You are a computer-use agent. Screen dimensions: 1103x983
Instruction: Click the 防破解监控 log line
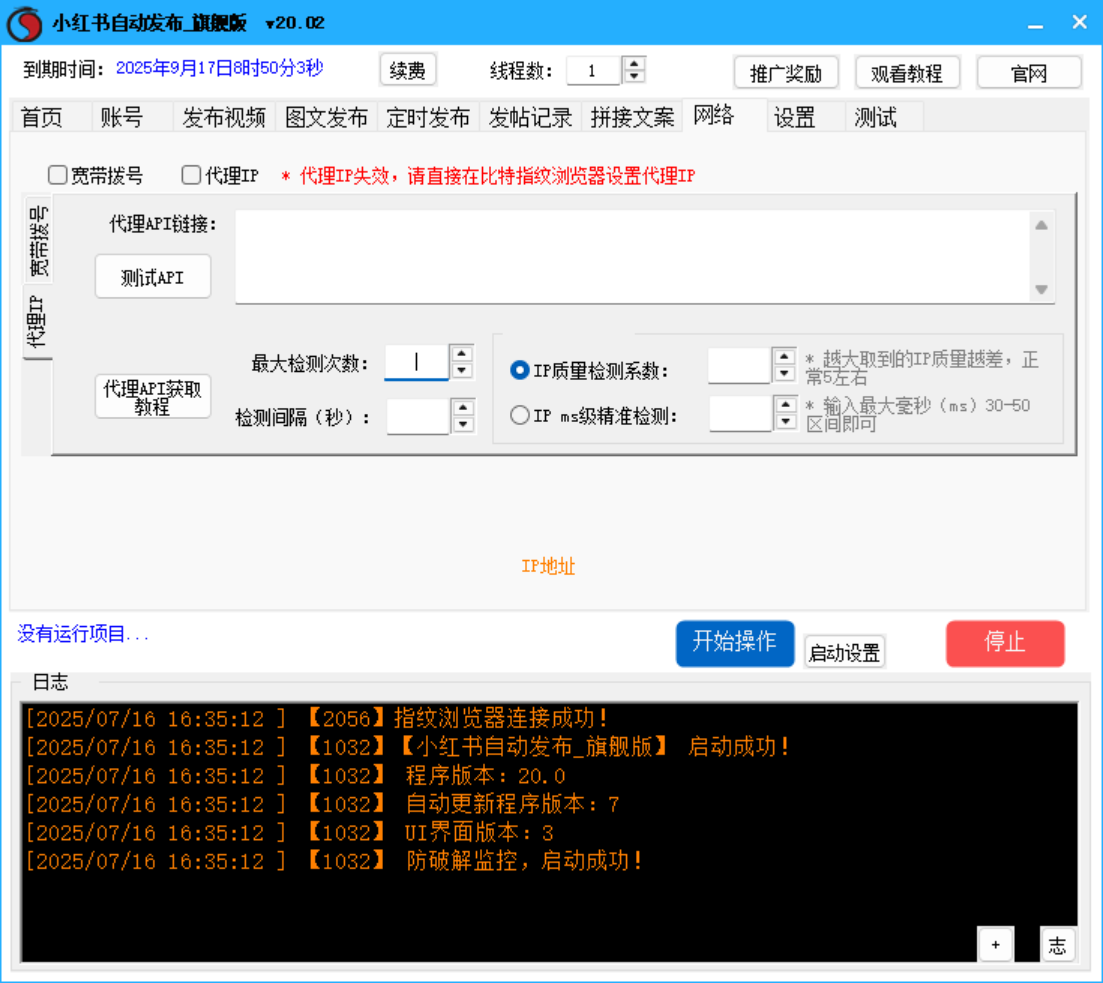(x=334, y=861)
